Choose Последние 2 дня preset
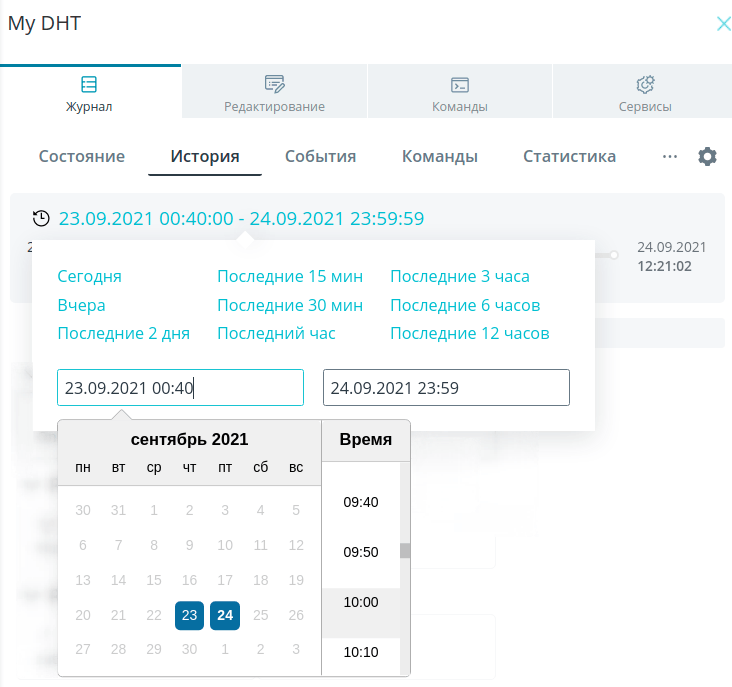 click(124, 333)
